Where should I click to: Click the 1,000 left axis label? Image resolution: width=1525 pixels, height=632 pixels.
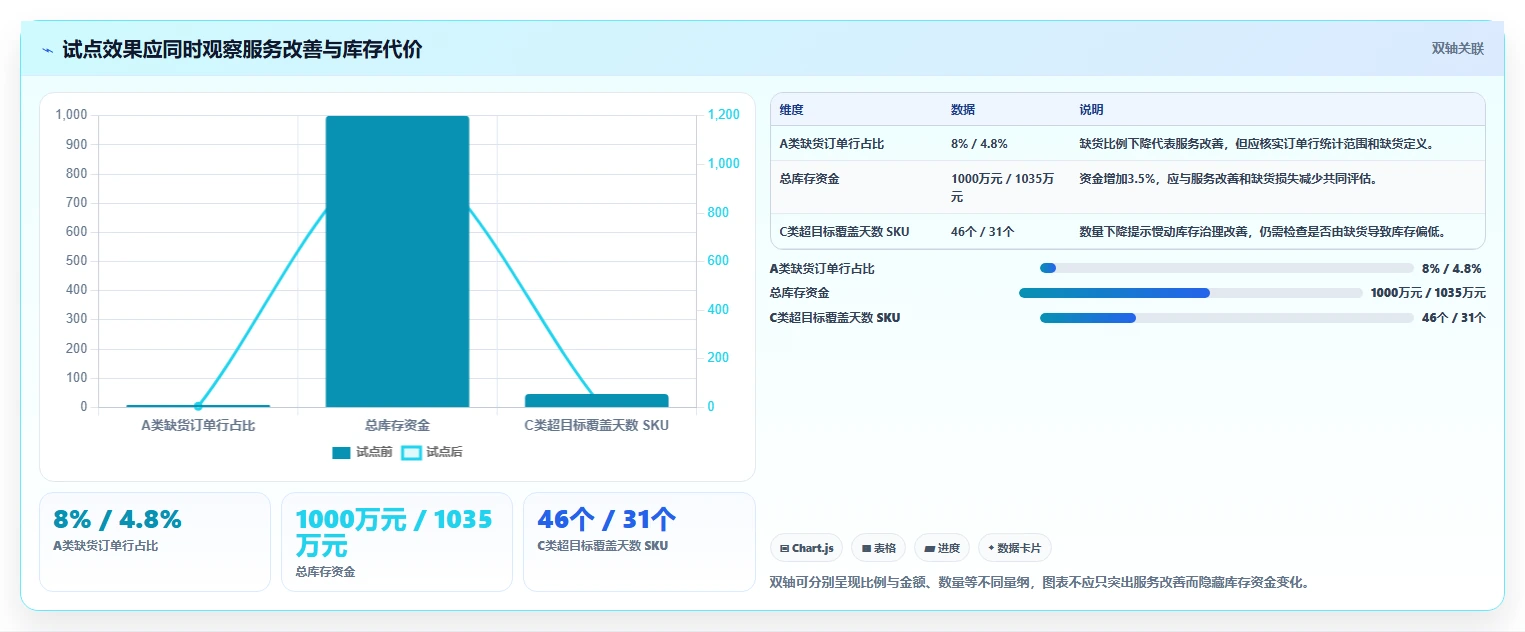click(72, 115)
